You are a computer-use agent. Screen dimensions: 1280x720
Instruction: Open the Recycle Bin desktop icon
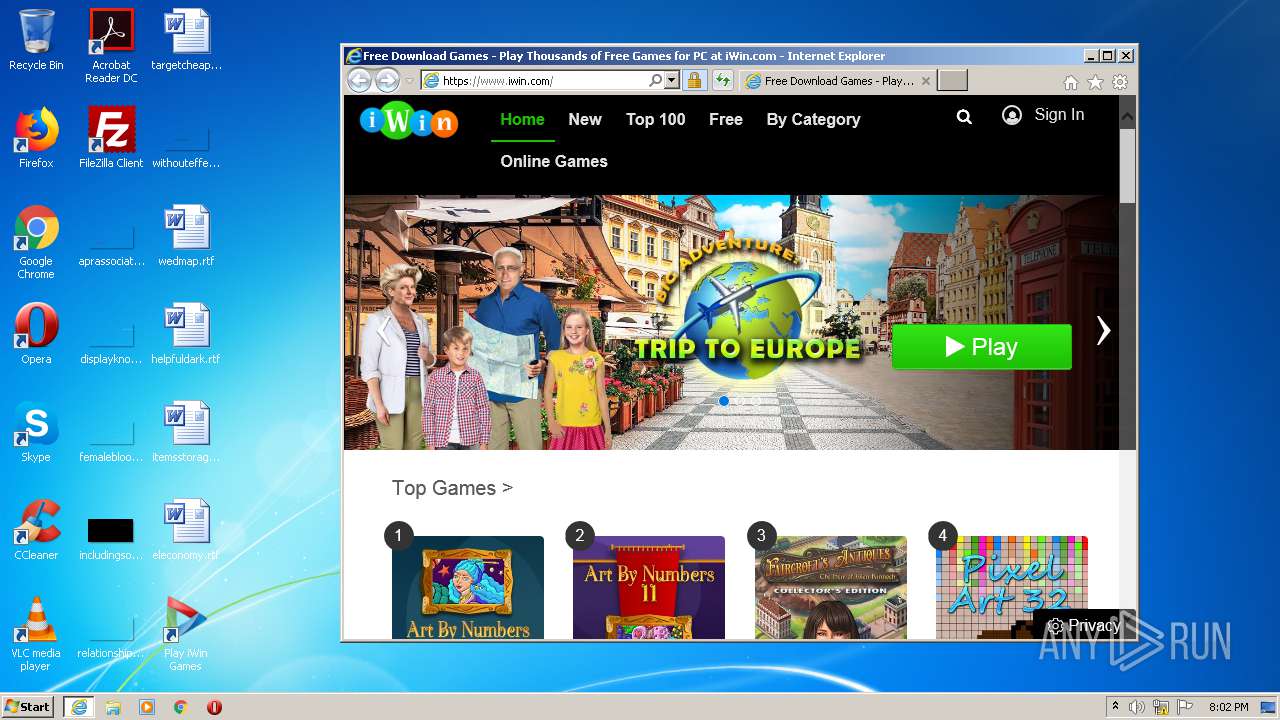click(x=36, y=40)
